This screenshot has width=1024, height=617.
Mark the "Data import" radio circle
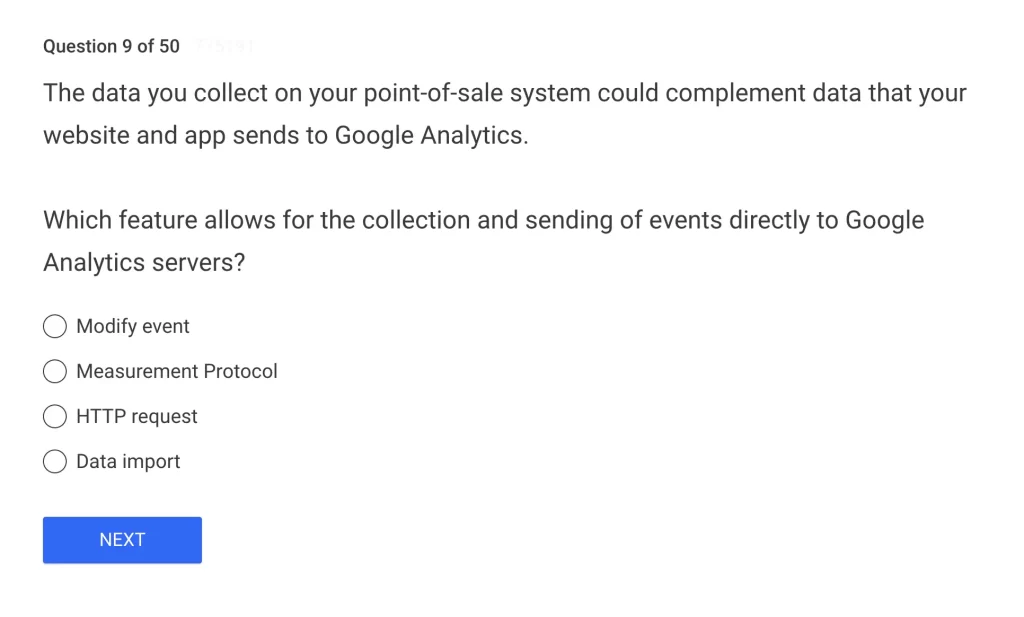55,461
